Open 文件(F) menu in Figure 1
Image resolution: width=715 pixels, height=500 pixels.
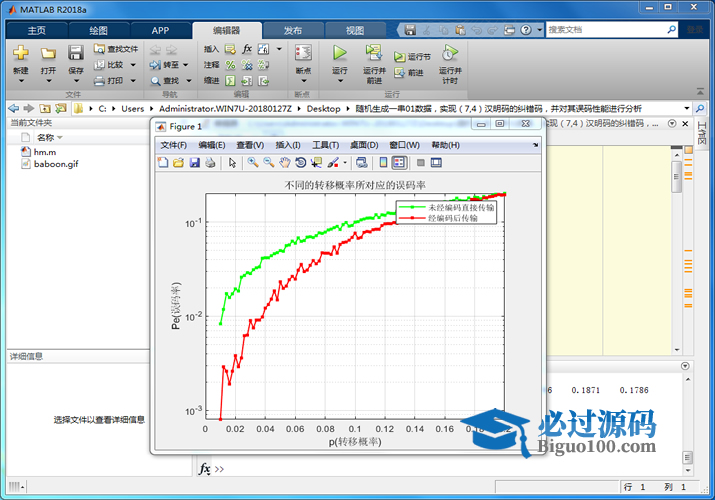(x=173, y=145)
